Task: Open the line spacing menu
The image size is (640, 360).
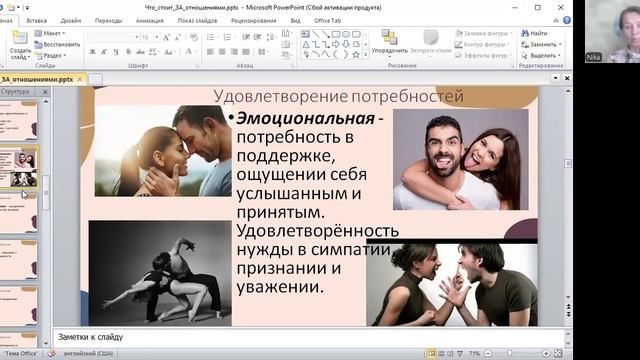Action: click(x=271, y=37)
